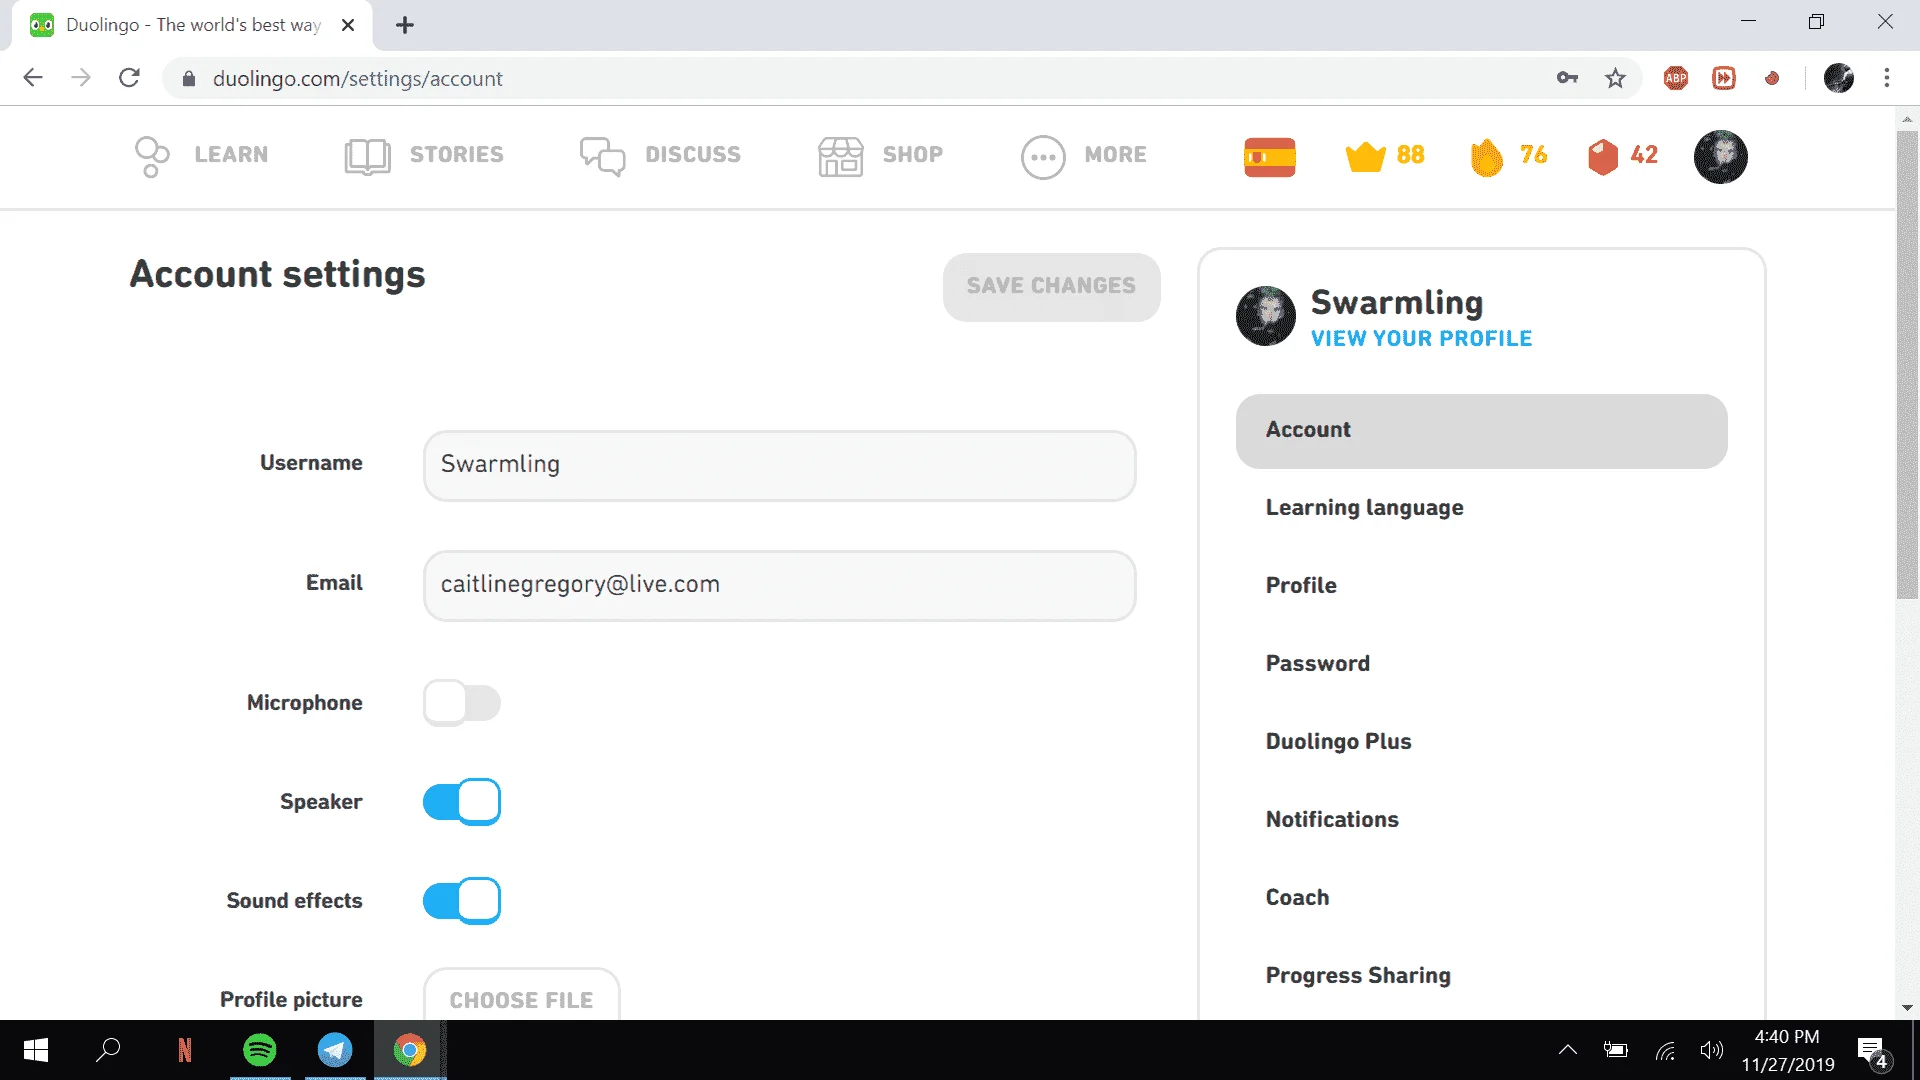The height and width of the screenshot is (1080, 1920).
Task: Show hidden system tray icons
Action: click(1568, 1050)
